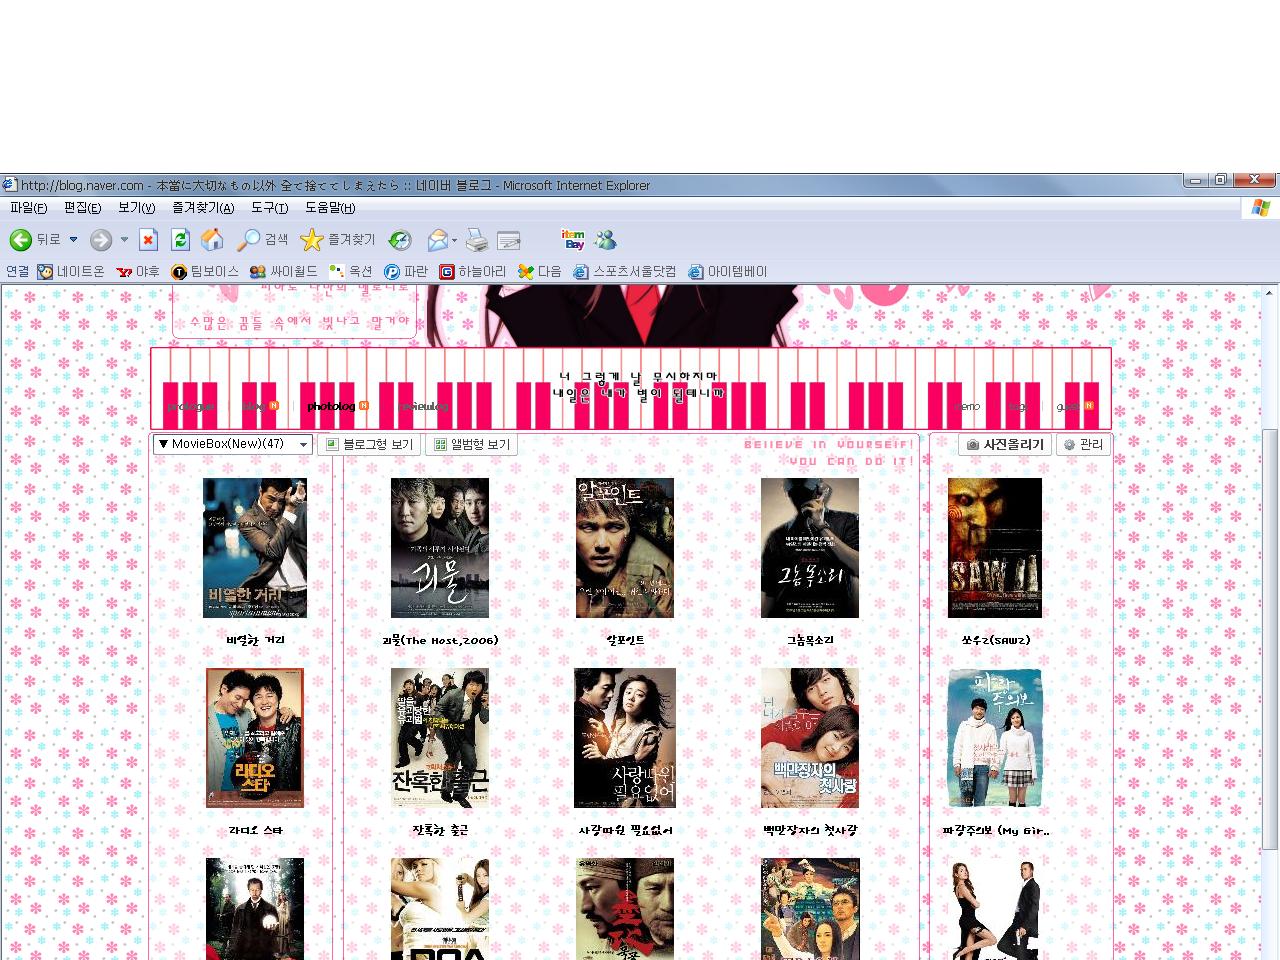
Task: Open the 쏘우2(SAW2) title link
Action: pos(995,640)
